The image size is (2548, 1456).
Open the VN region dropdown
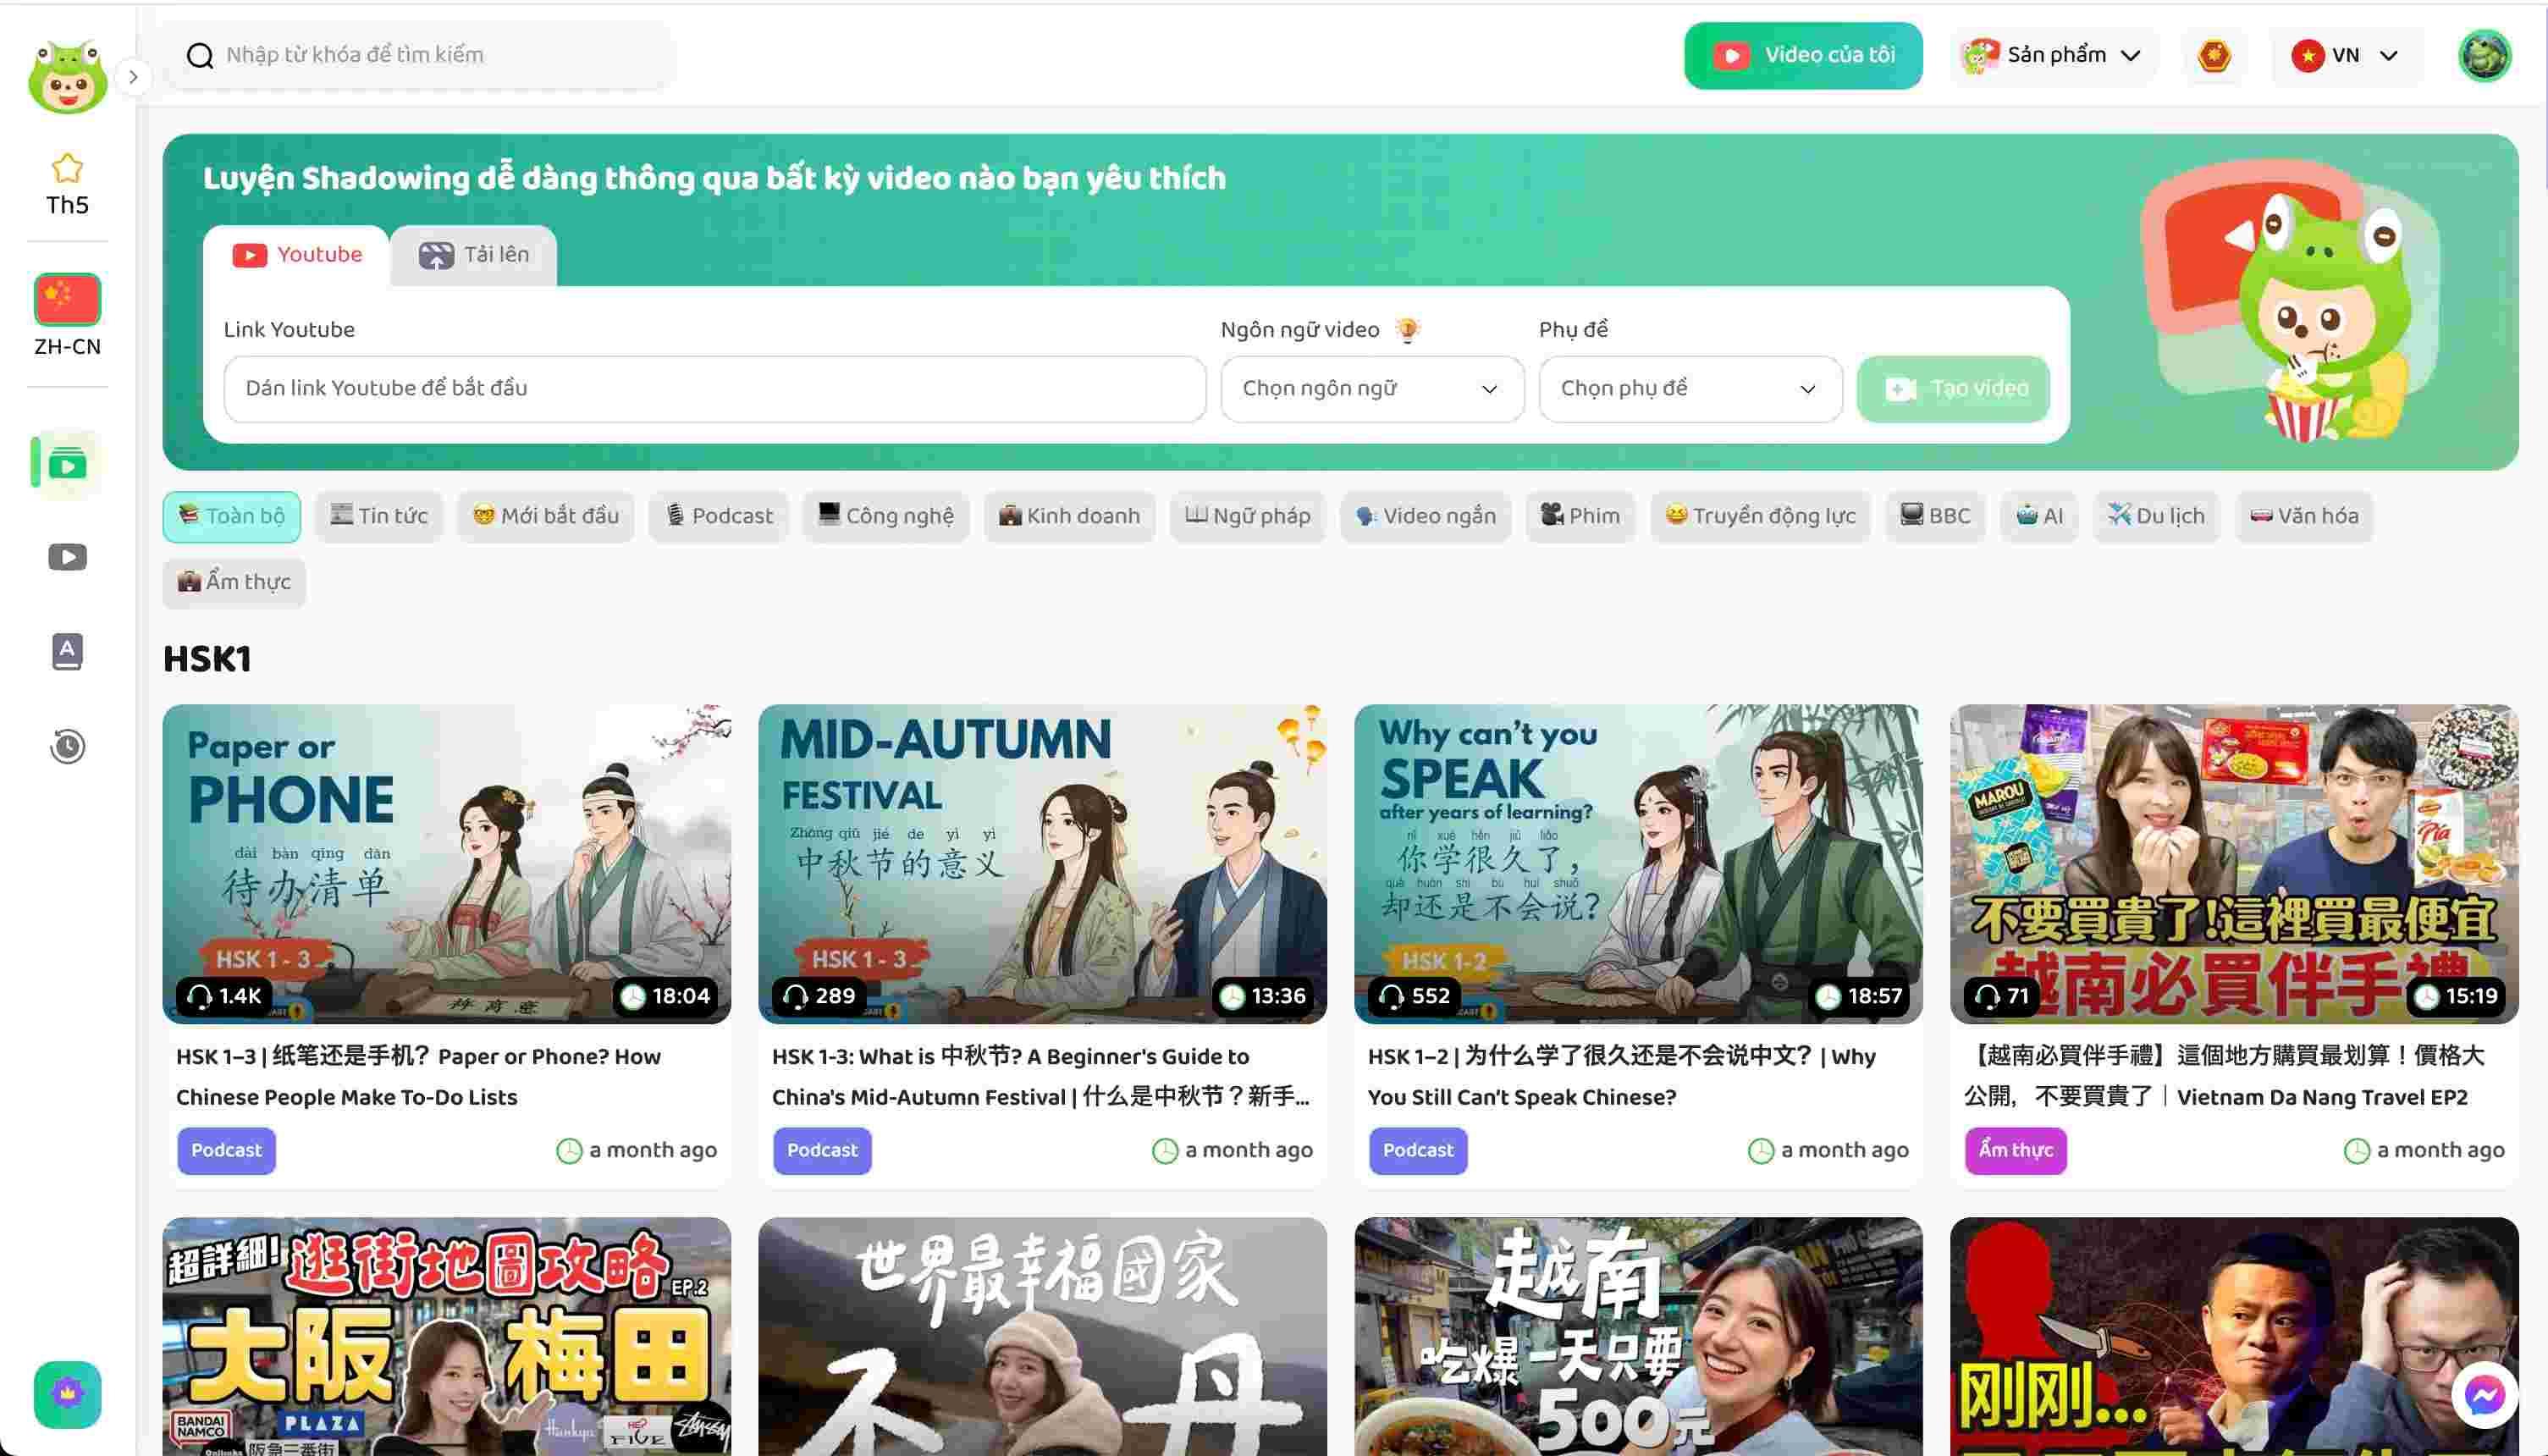click(2346, 55)
